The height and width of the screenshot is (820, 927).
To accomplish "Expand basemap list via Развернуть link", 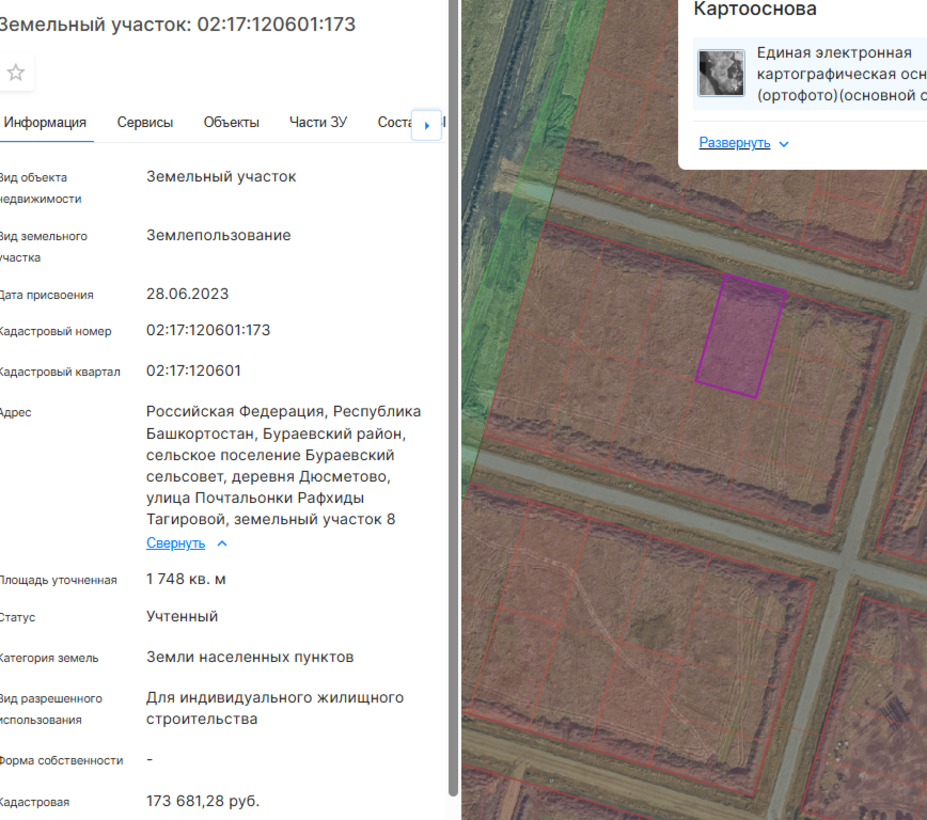I will (734, 143).
